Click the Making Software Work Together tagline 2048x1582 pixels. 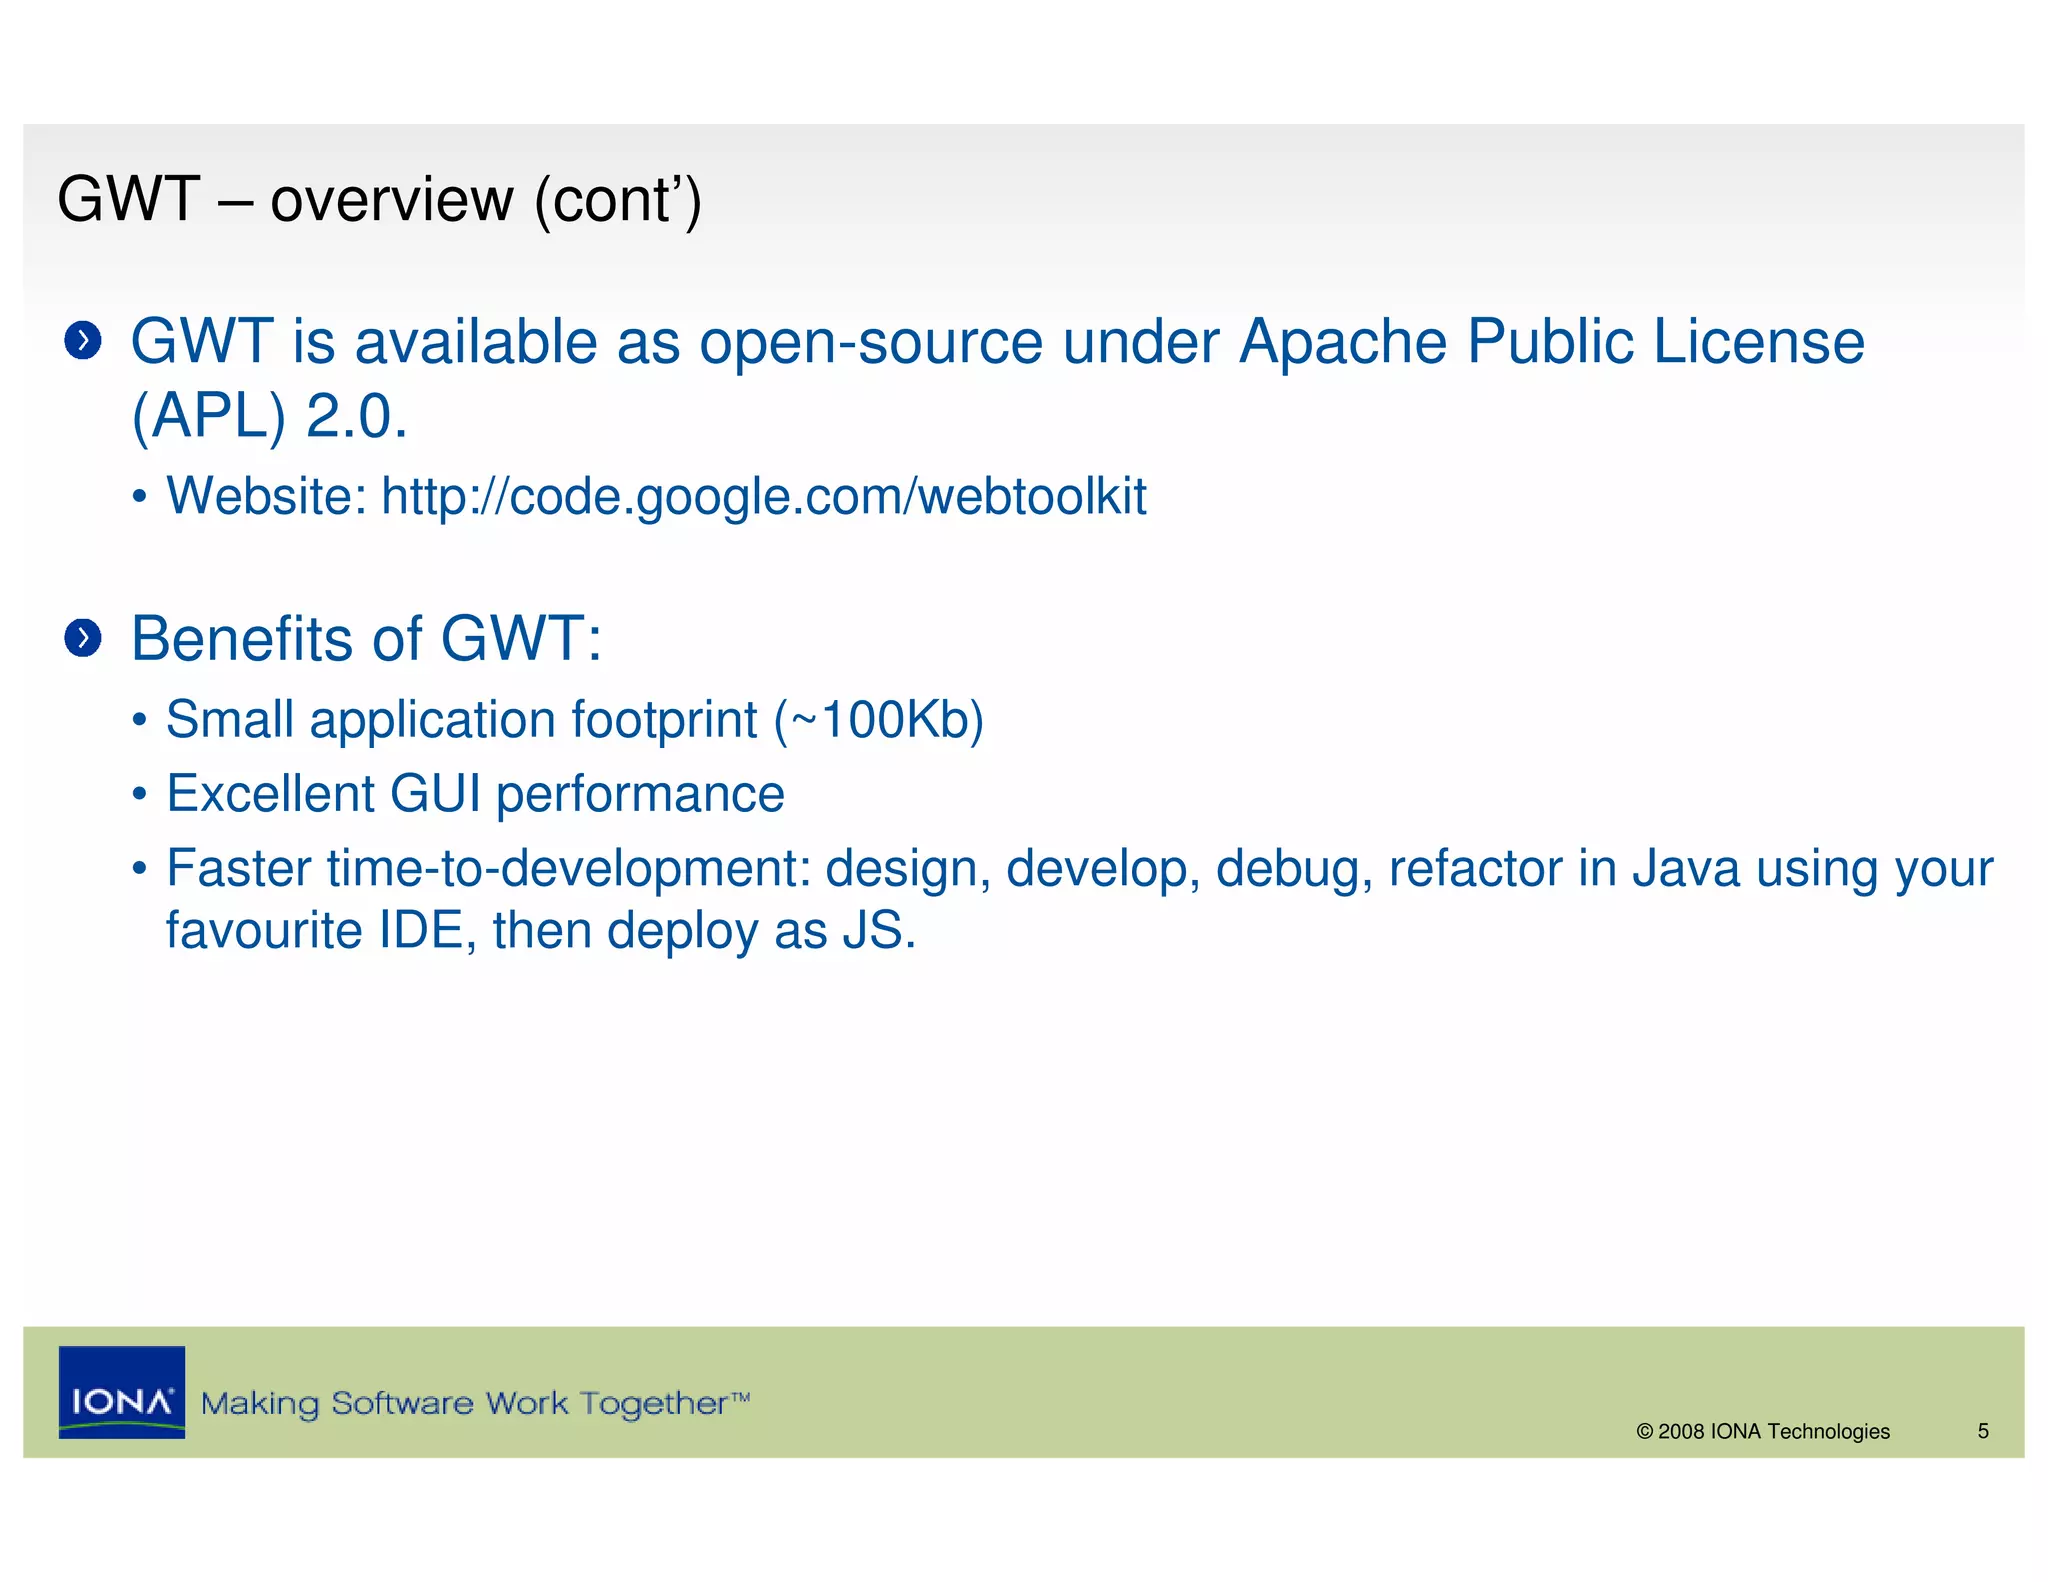[x=465, y=1403]
